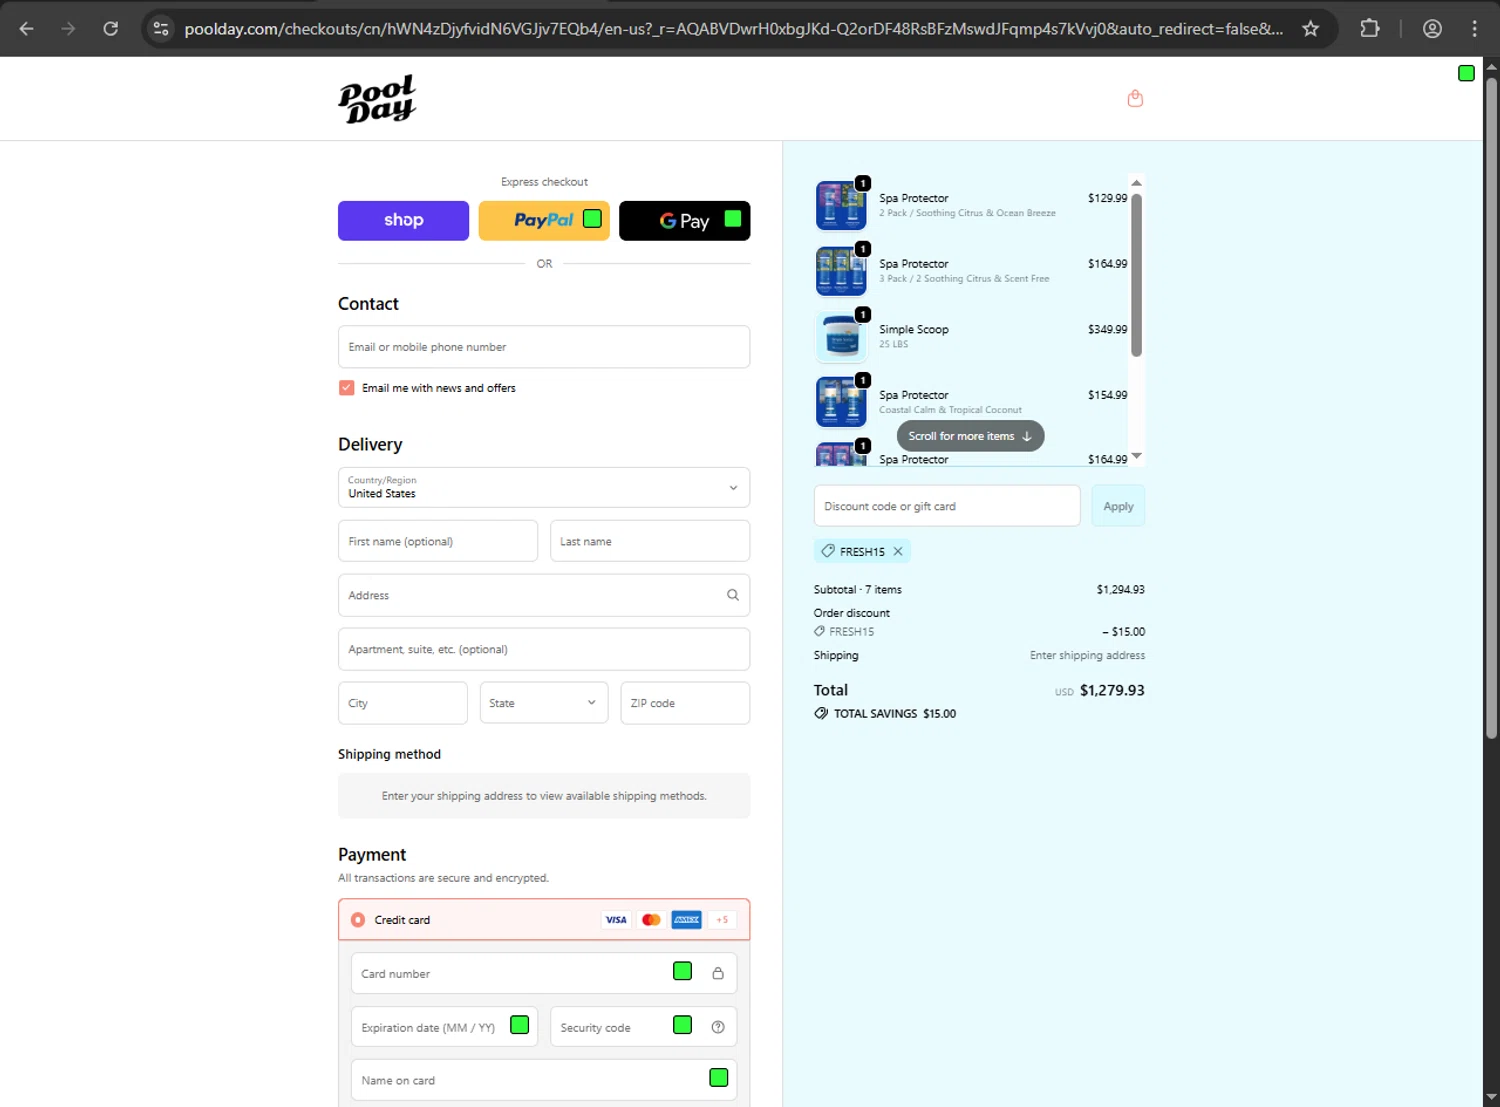The width and height of the screenshot is (1500, 1107).
Task: Show the +5 additional card types
Action: click(x=722, y=920)
